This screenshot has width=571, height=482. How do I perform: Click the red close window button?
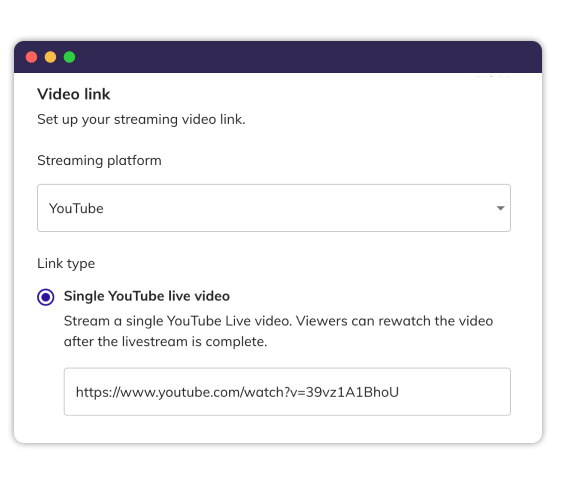coord(32,57)
